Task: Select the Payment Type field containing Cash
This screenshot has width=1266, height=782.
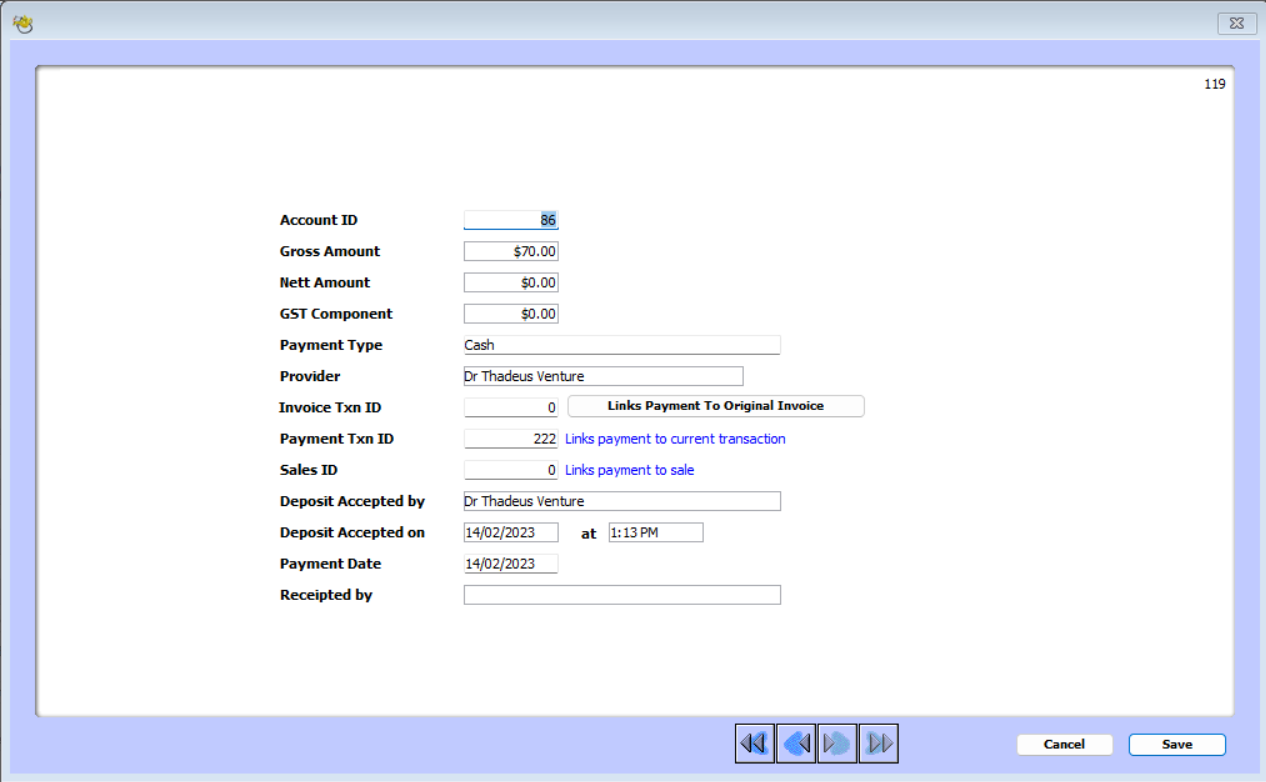Action: click(x=621, y=344)
